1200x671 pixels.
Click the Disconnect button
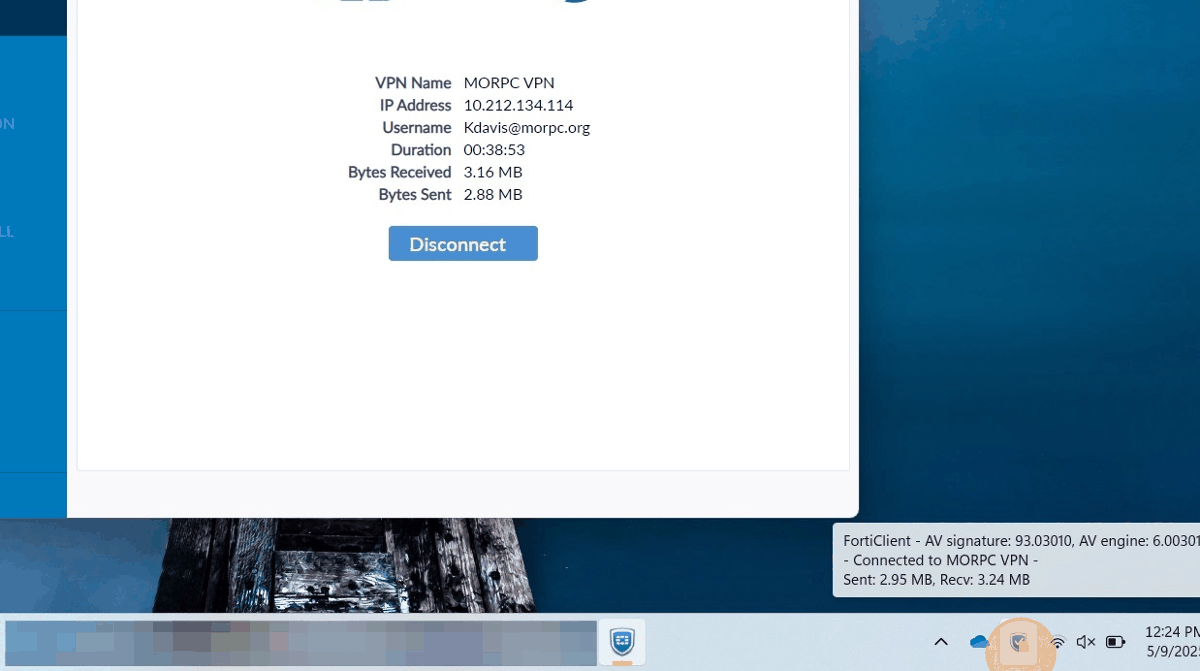pyautogui.click(x=463, y=243)
